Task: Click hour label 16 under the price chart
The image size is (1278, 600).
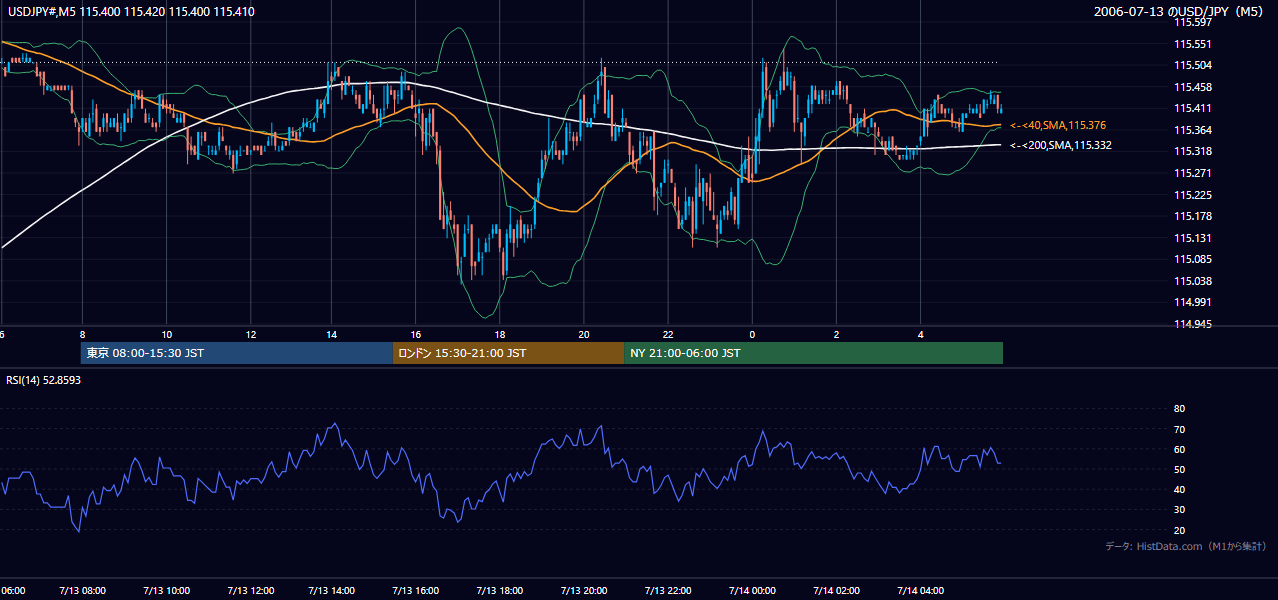Action: click(x=416, y=334)
